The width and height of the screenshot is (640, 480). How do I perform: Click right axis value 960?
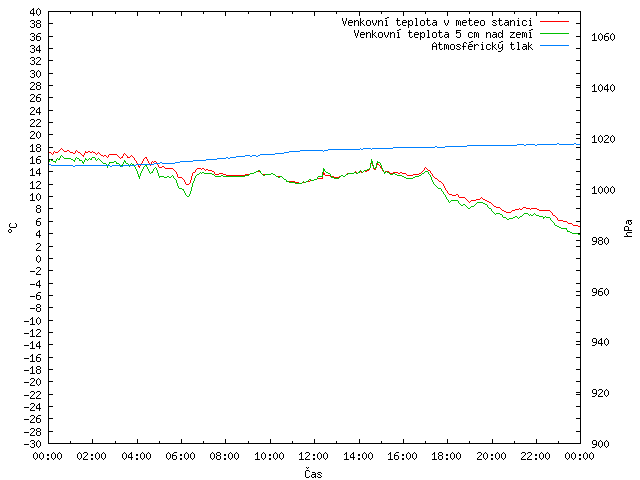(x=600, y=292)
